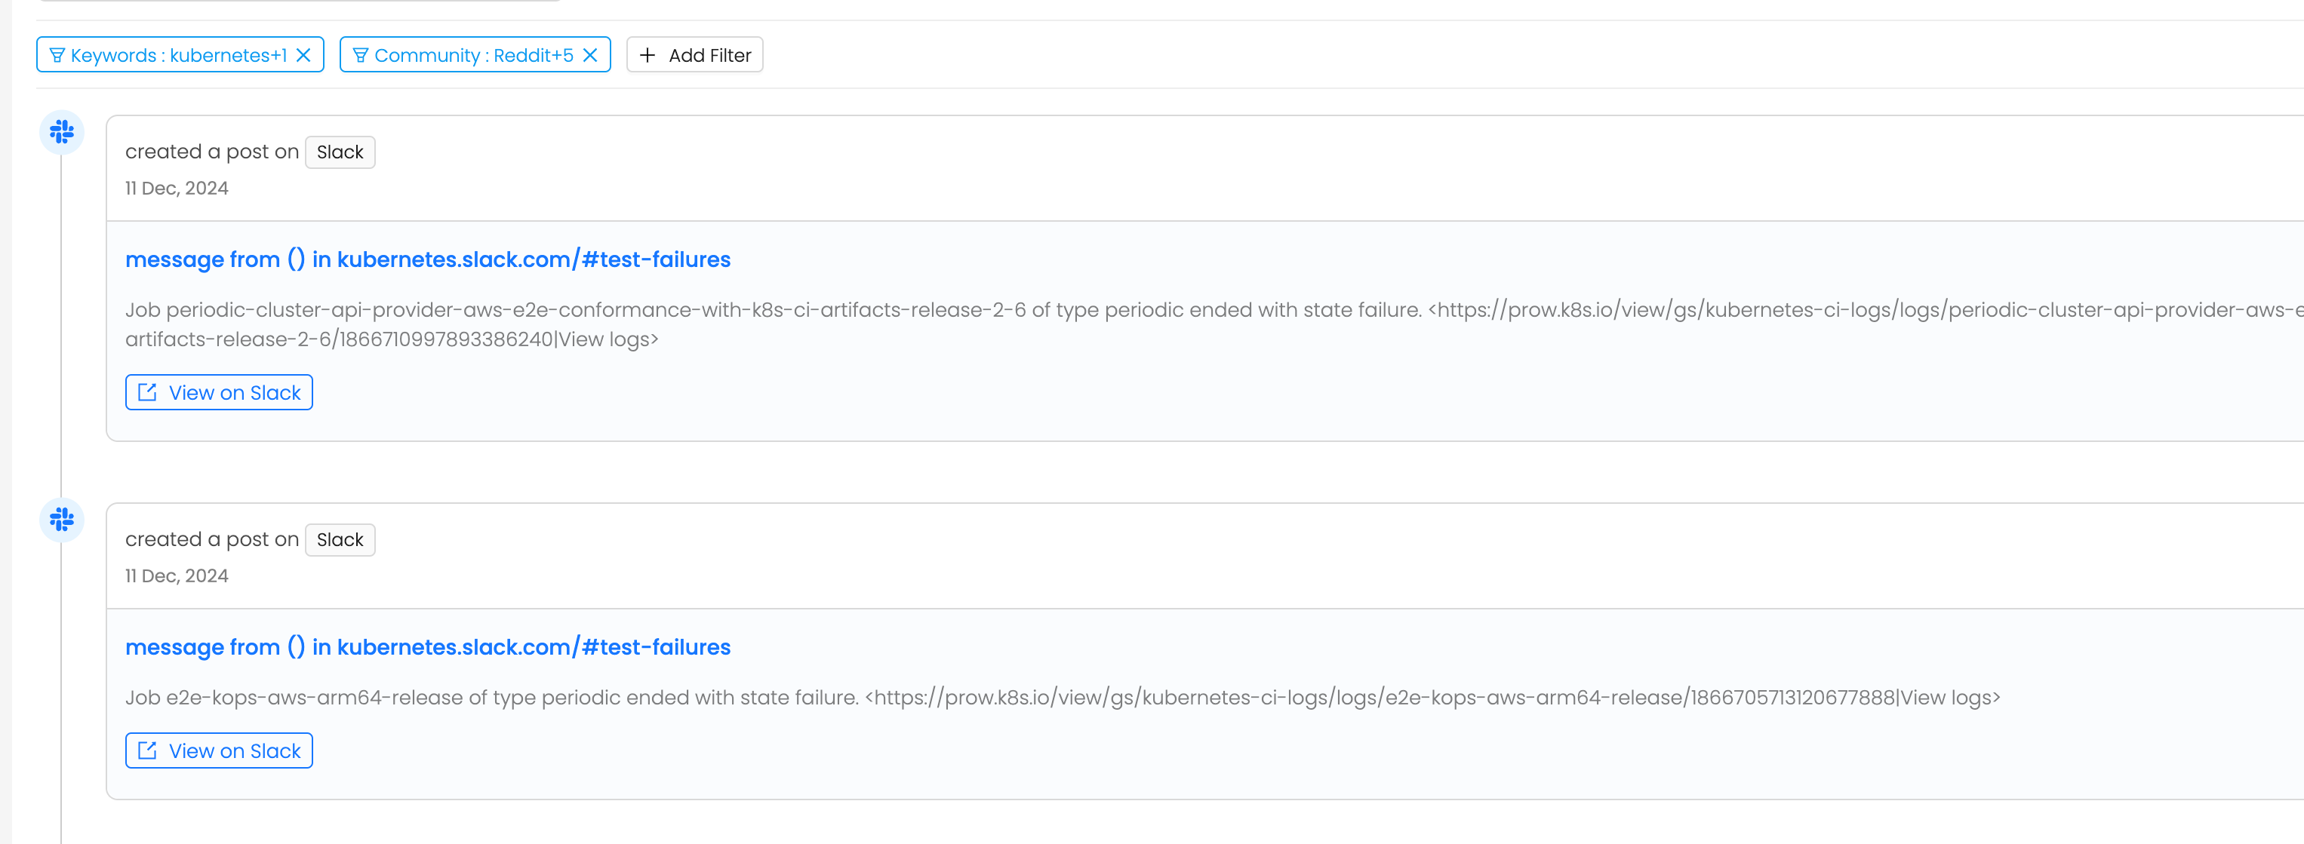Open the Keywords : kubernetes+1 filter label
The height and width of the screenshot is (844, 2304).
[178, 55]
